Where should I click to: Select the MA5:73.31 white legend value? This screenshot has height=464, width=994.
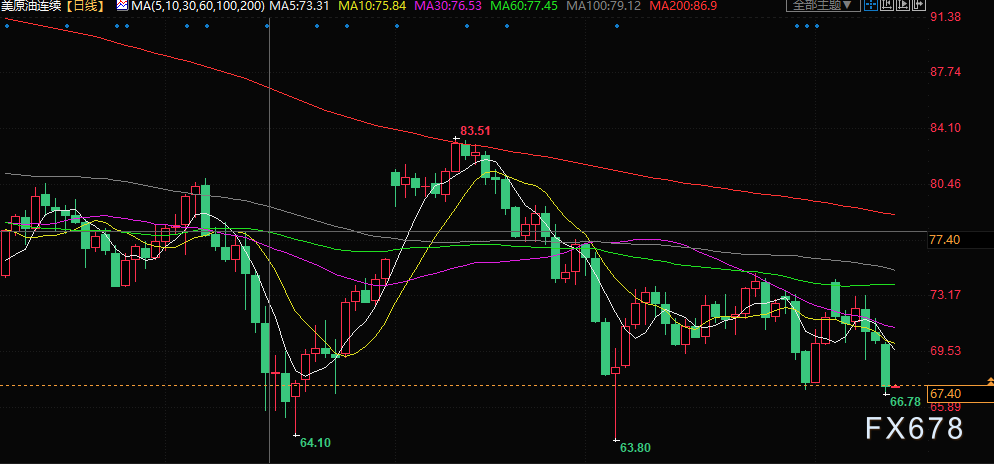300,6
